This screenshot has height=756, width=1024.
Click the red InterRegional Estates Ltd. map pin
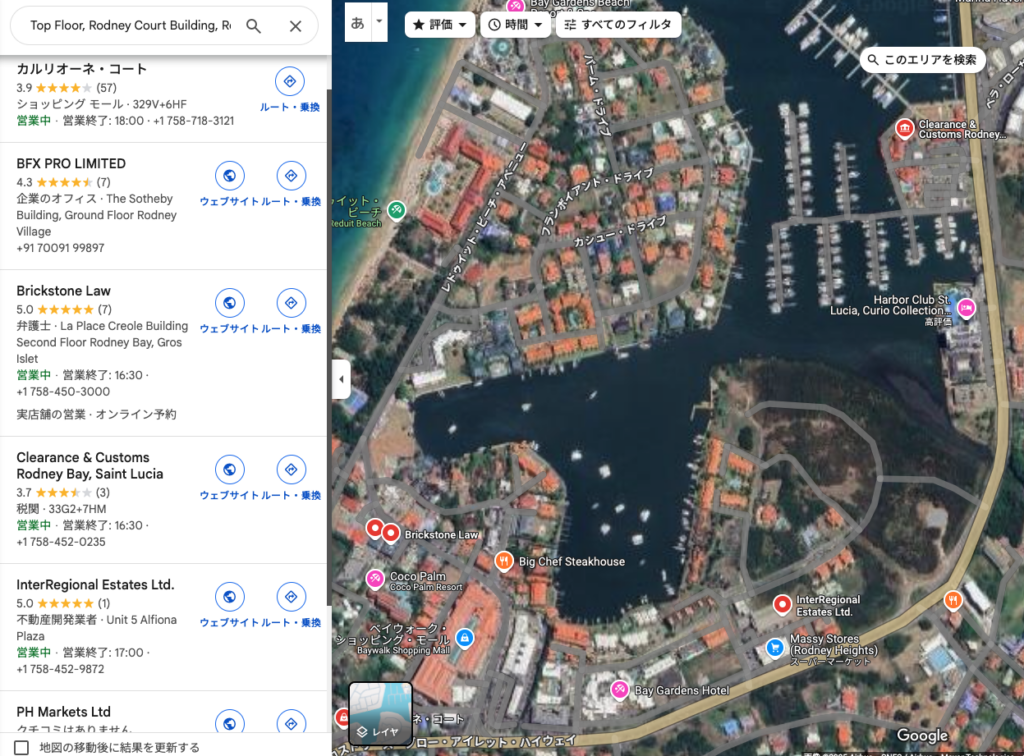click(x=782, y=605)
